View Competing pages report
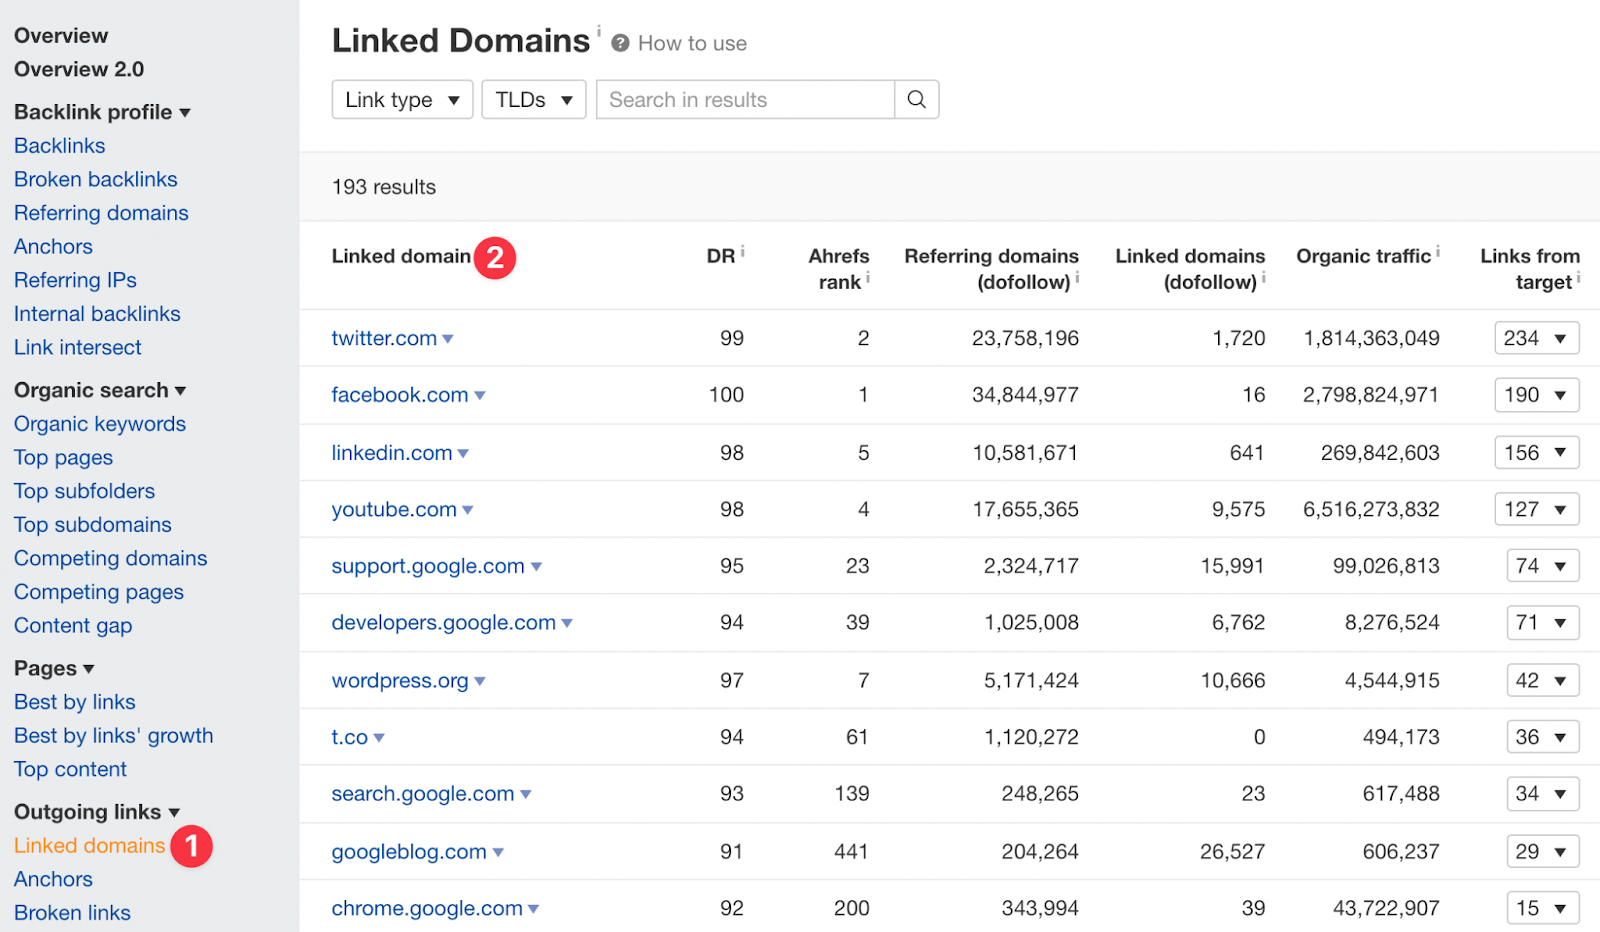 coord(99,592)
